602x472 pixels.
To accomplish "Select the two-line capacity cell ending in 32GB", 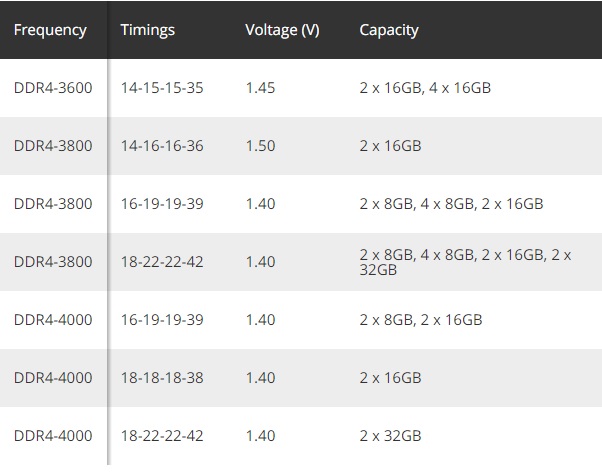I will pos(465,262).
